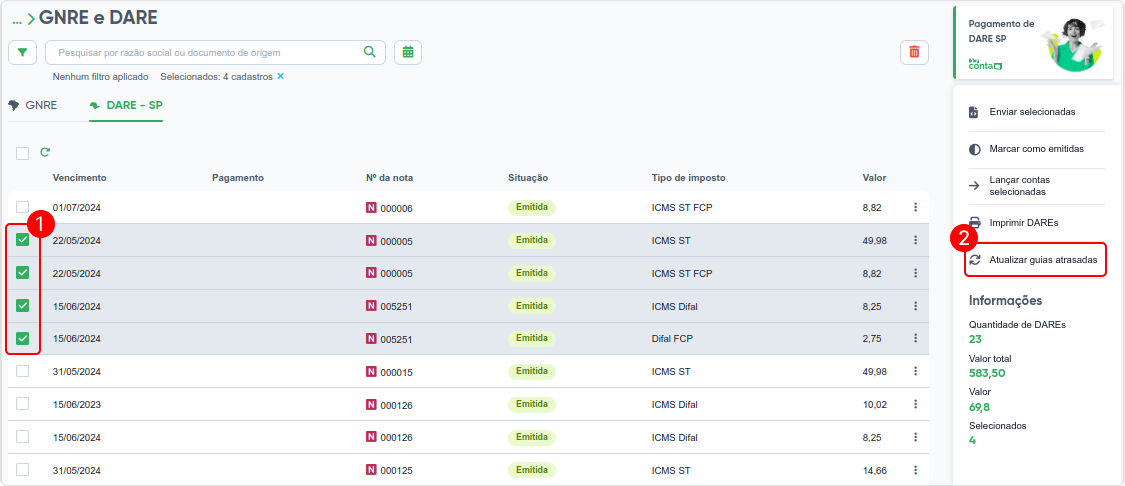Expand the breadcrumb ellipsis
The height and width of the screenshot is (486, 1125).
[17, 19]
